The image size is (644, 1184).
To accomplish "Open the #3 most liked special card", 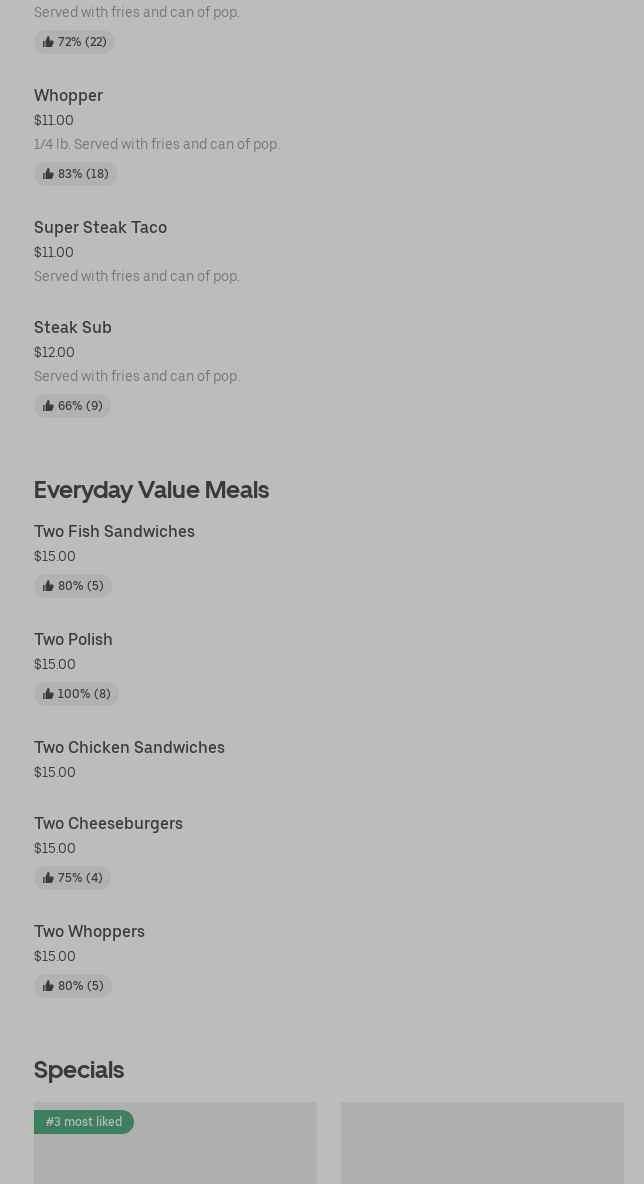I will [x=175, y=1150].
